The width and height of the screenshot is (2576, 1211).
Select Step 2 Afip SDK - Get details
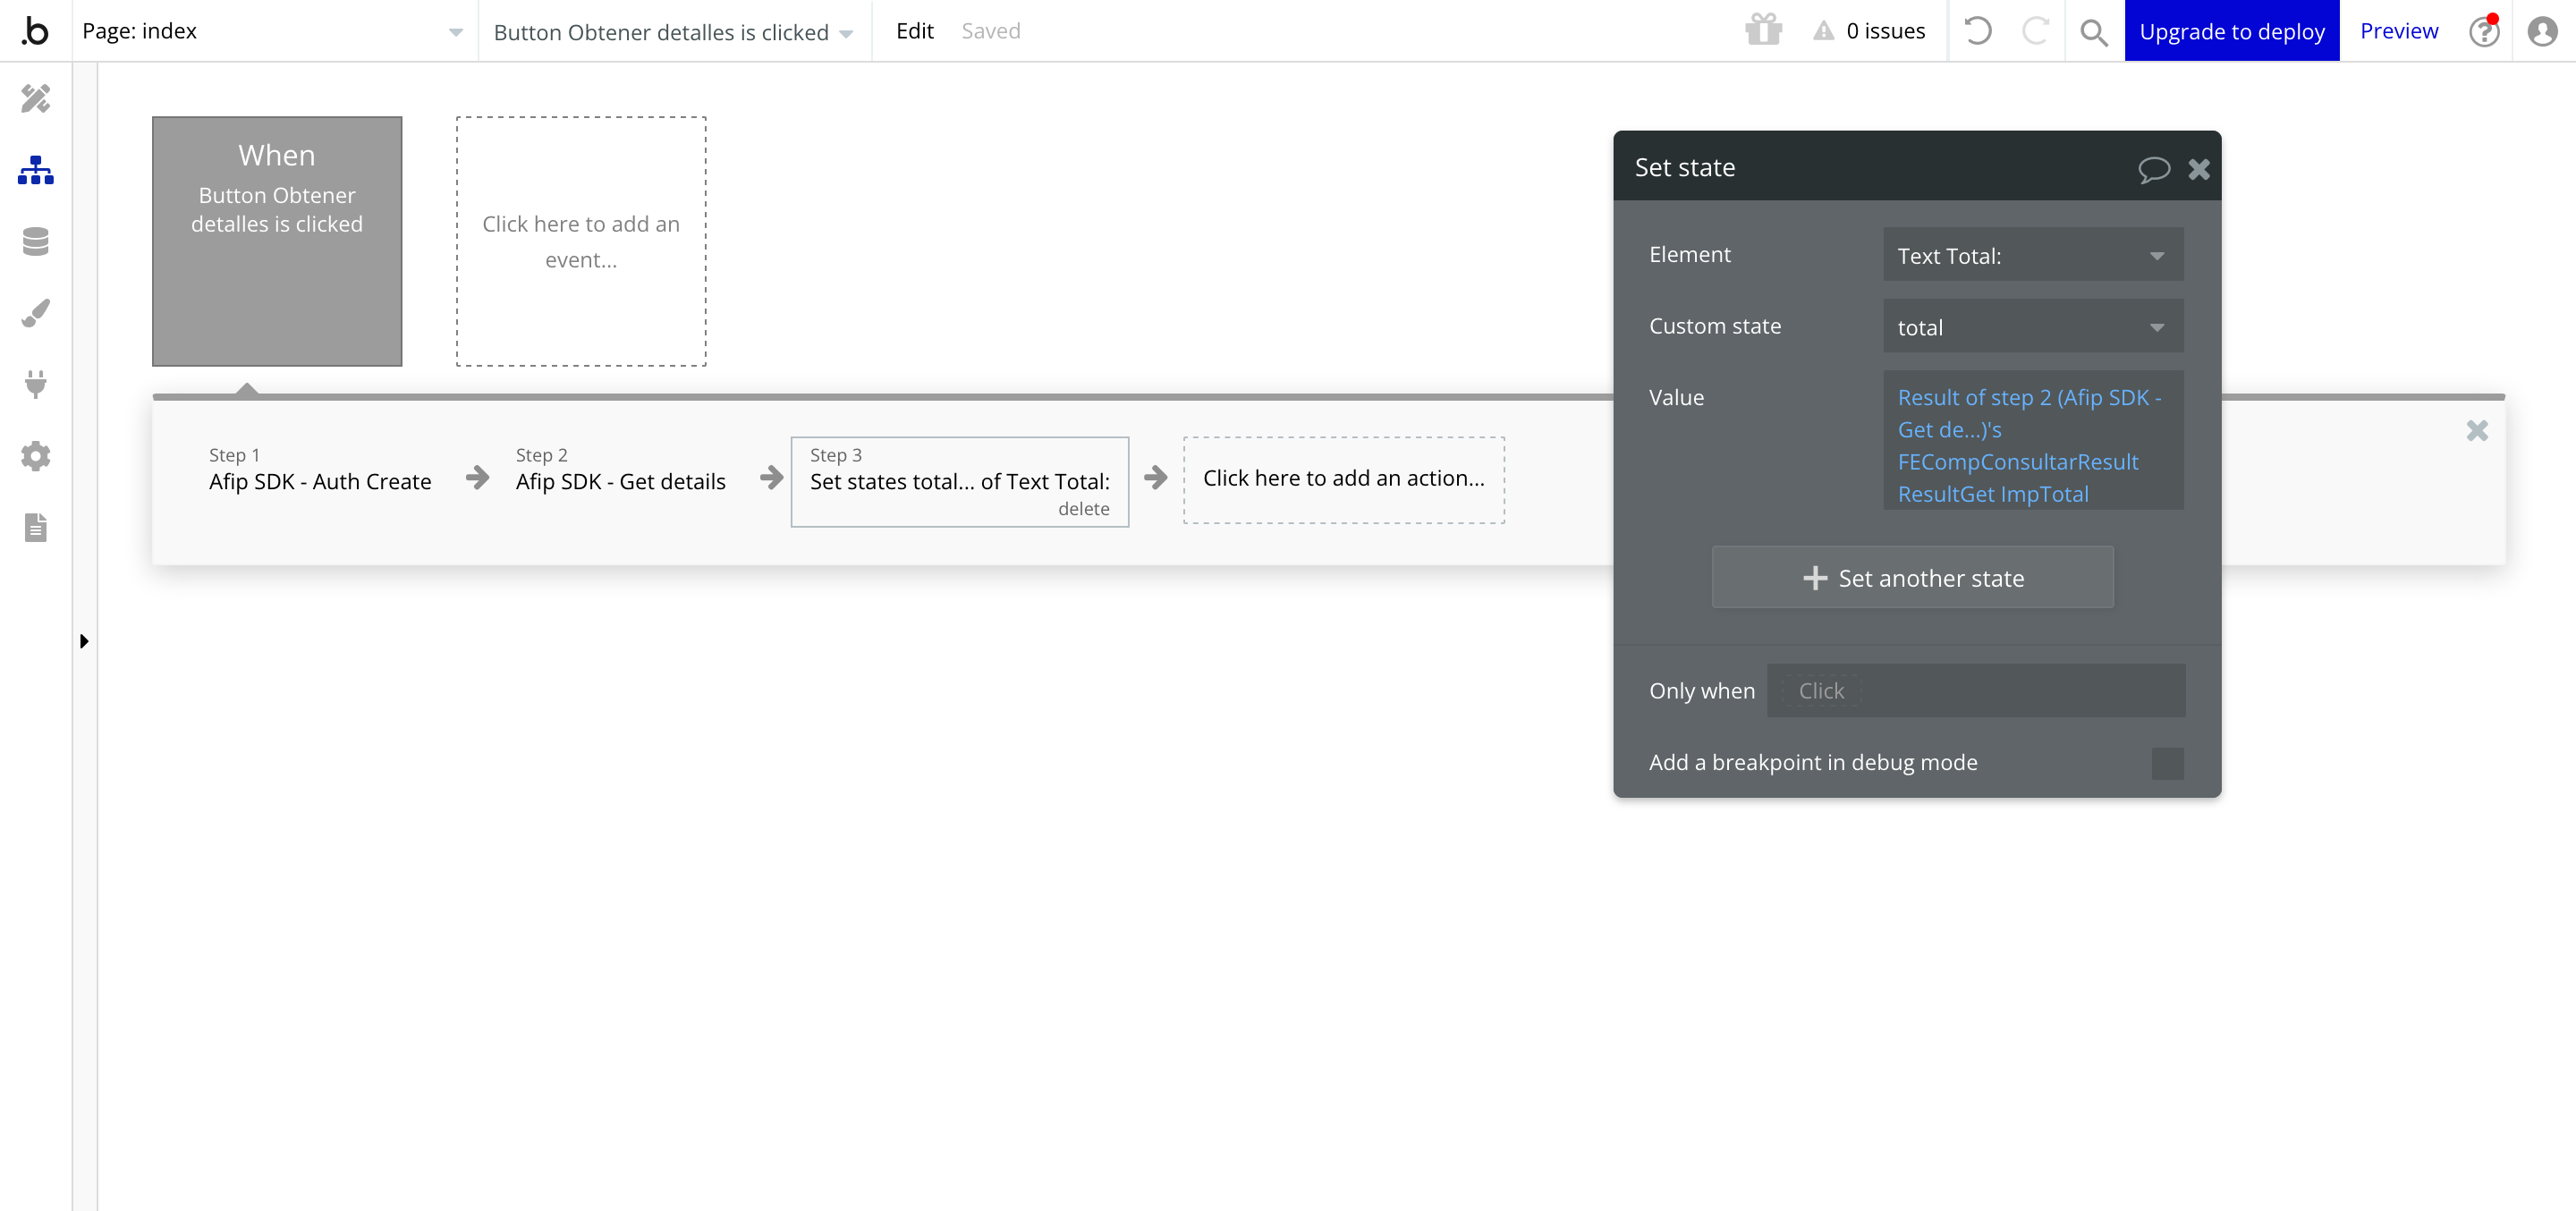[x=621, y=469]
